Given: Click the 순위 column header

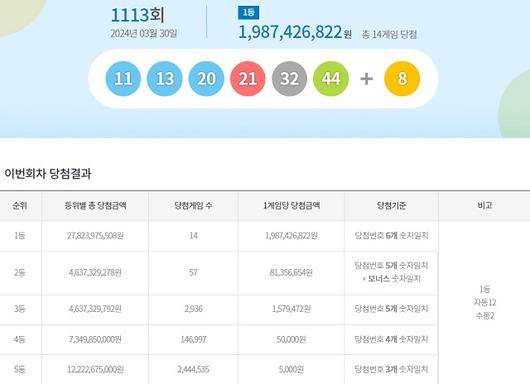Looking at the screenshot, I should [20, 206].
